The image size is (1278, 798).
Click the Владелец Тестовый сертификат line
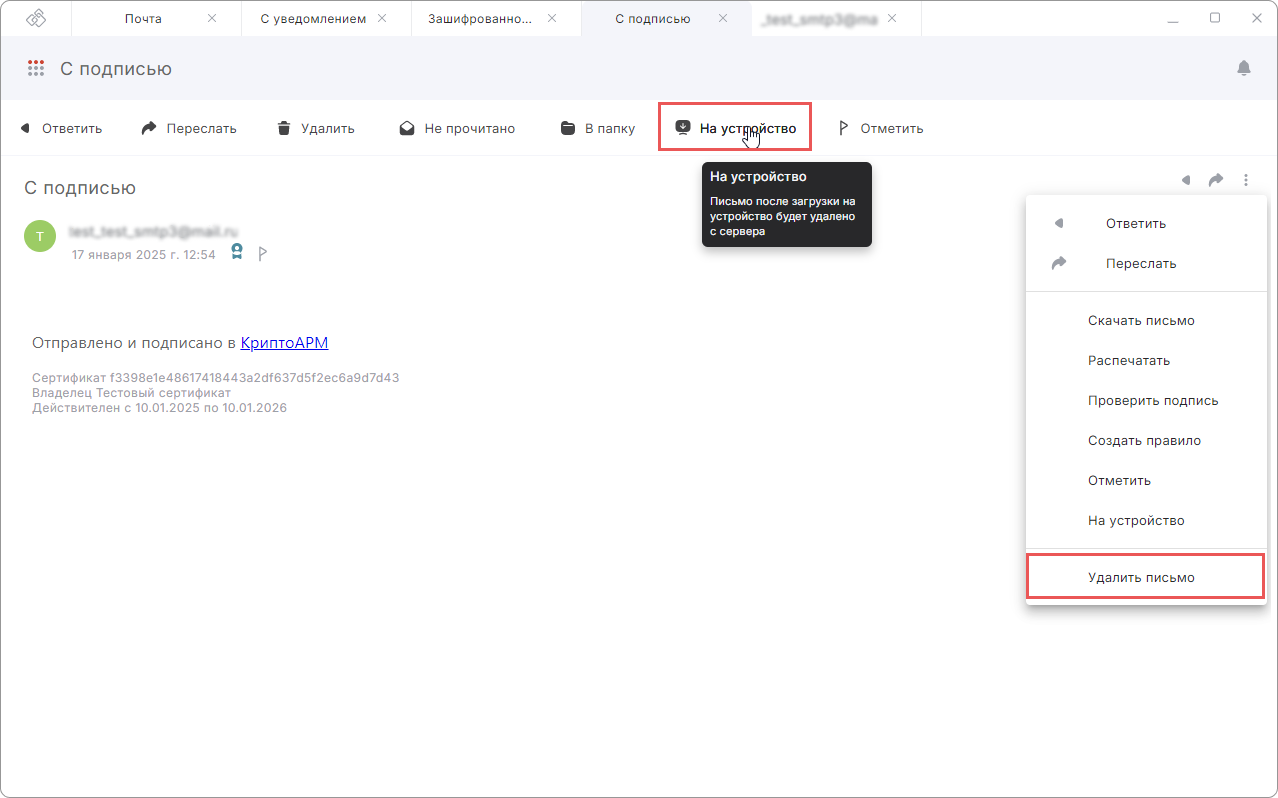pos(132,393)
